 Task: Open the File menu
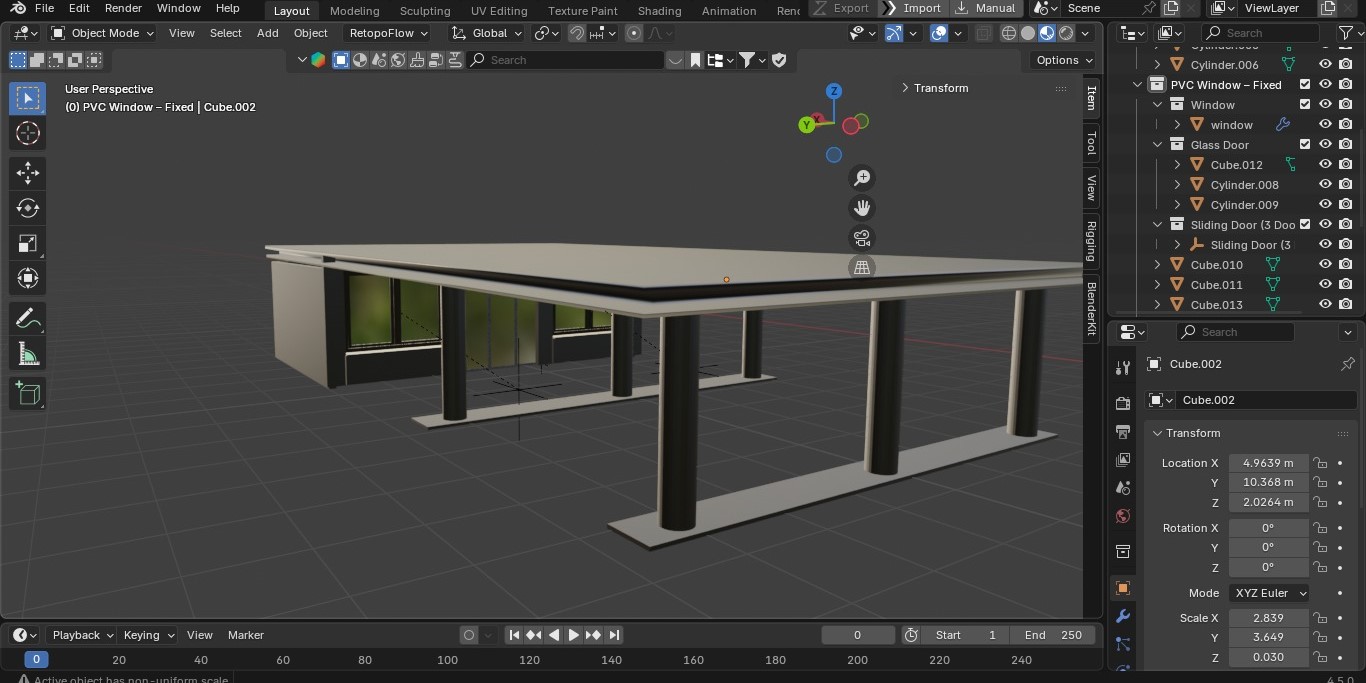(44, 8)
